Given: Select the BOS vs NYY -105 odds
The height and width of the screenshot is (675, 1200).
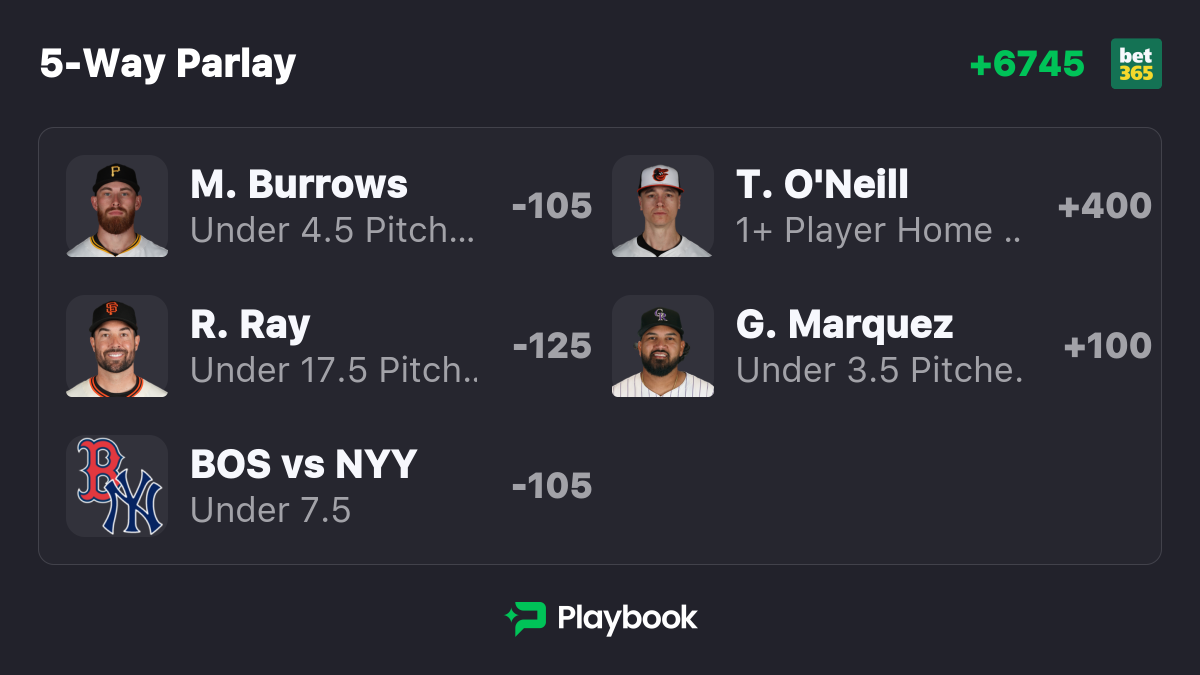Looking at the screenshot, I should pos(552,486).
